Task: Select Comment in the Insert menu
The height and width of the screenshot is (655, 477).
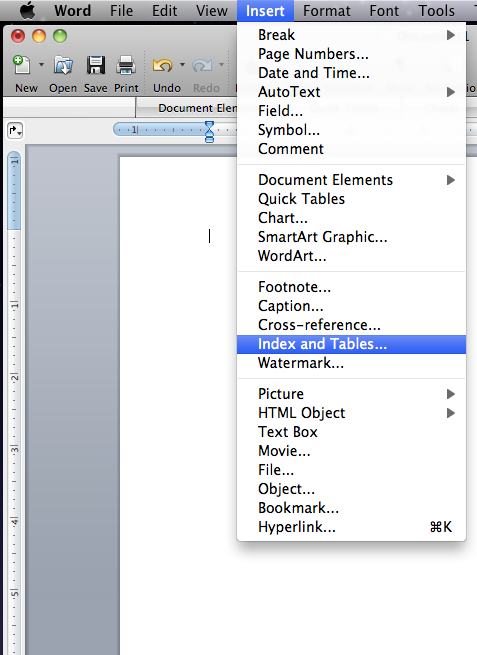Action: [x=351, y=149]
